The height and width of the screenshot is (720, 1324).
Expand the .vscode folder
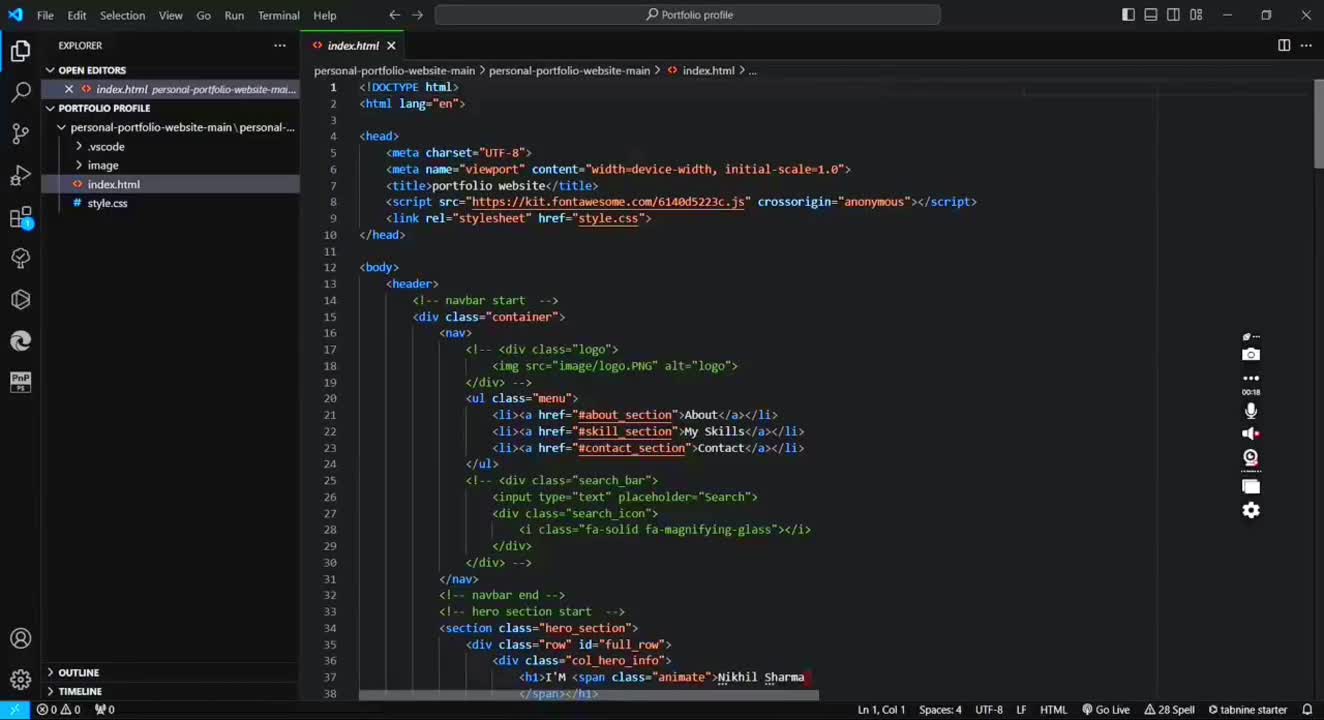click(x=106, y=146)
